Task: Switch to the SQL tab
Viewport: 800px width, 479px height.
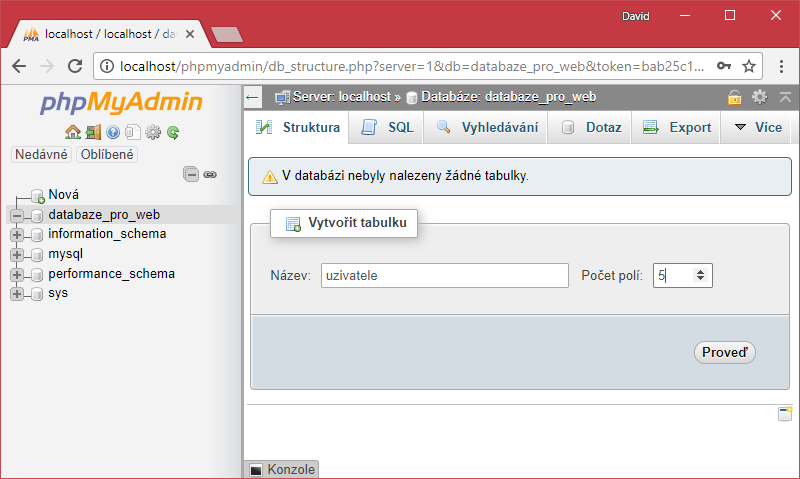Action: [x=387, y=128]
